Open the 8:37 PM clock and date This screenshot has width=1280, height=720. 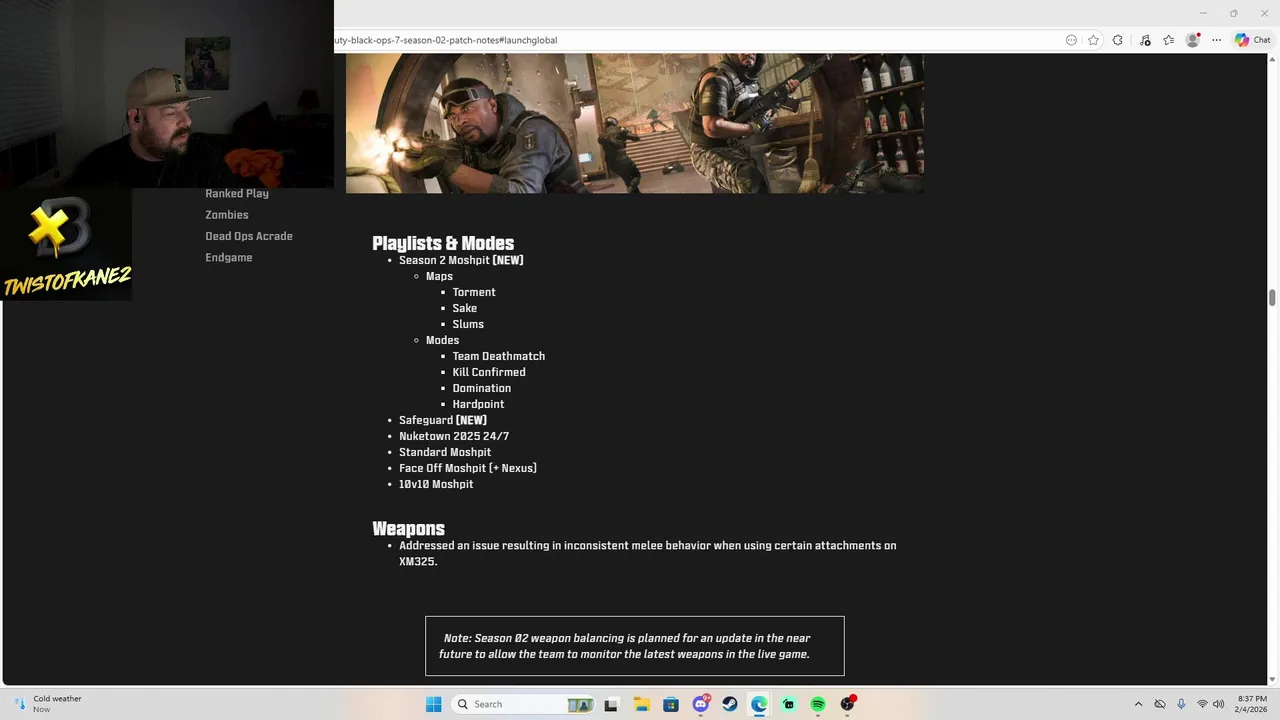(x=1252, y=704)
